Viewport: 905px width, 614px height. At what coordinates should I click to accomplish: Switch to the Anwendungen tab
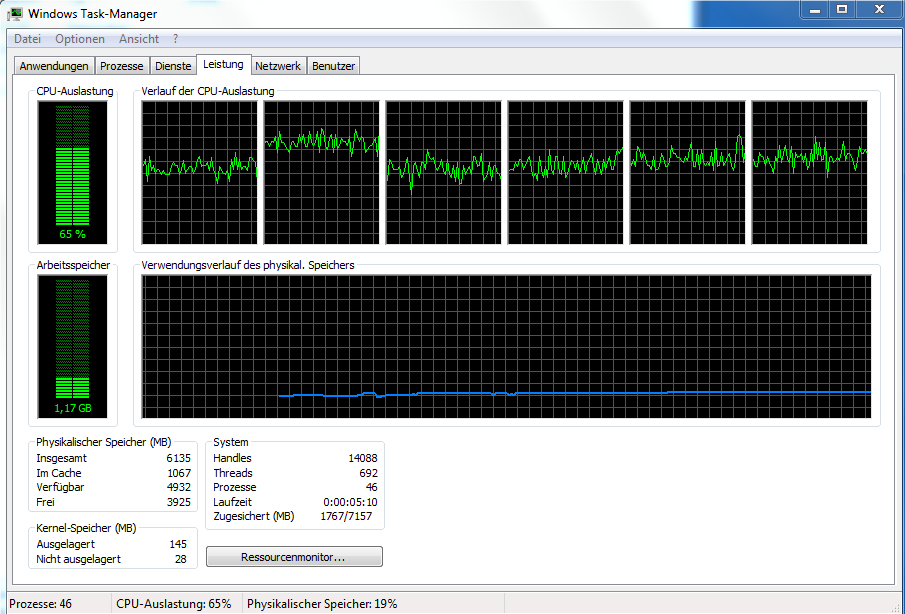coord(54,66)
